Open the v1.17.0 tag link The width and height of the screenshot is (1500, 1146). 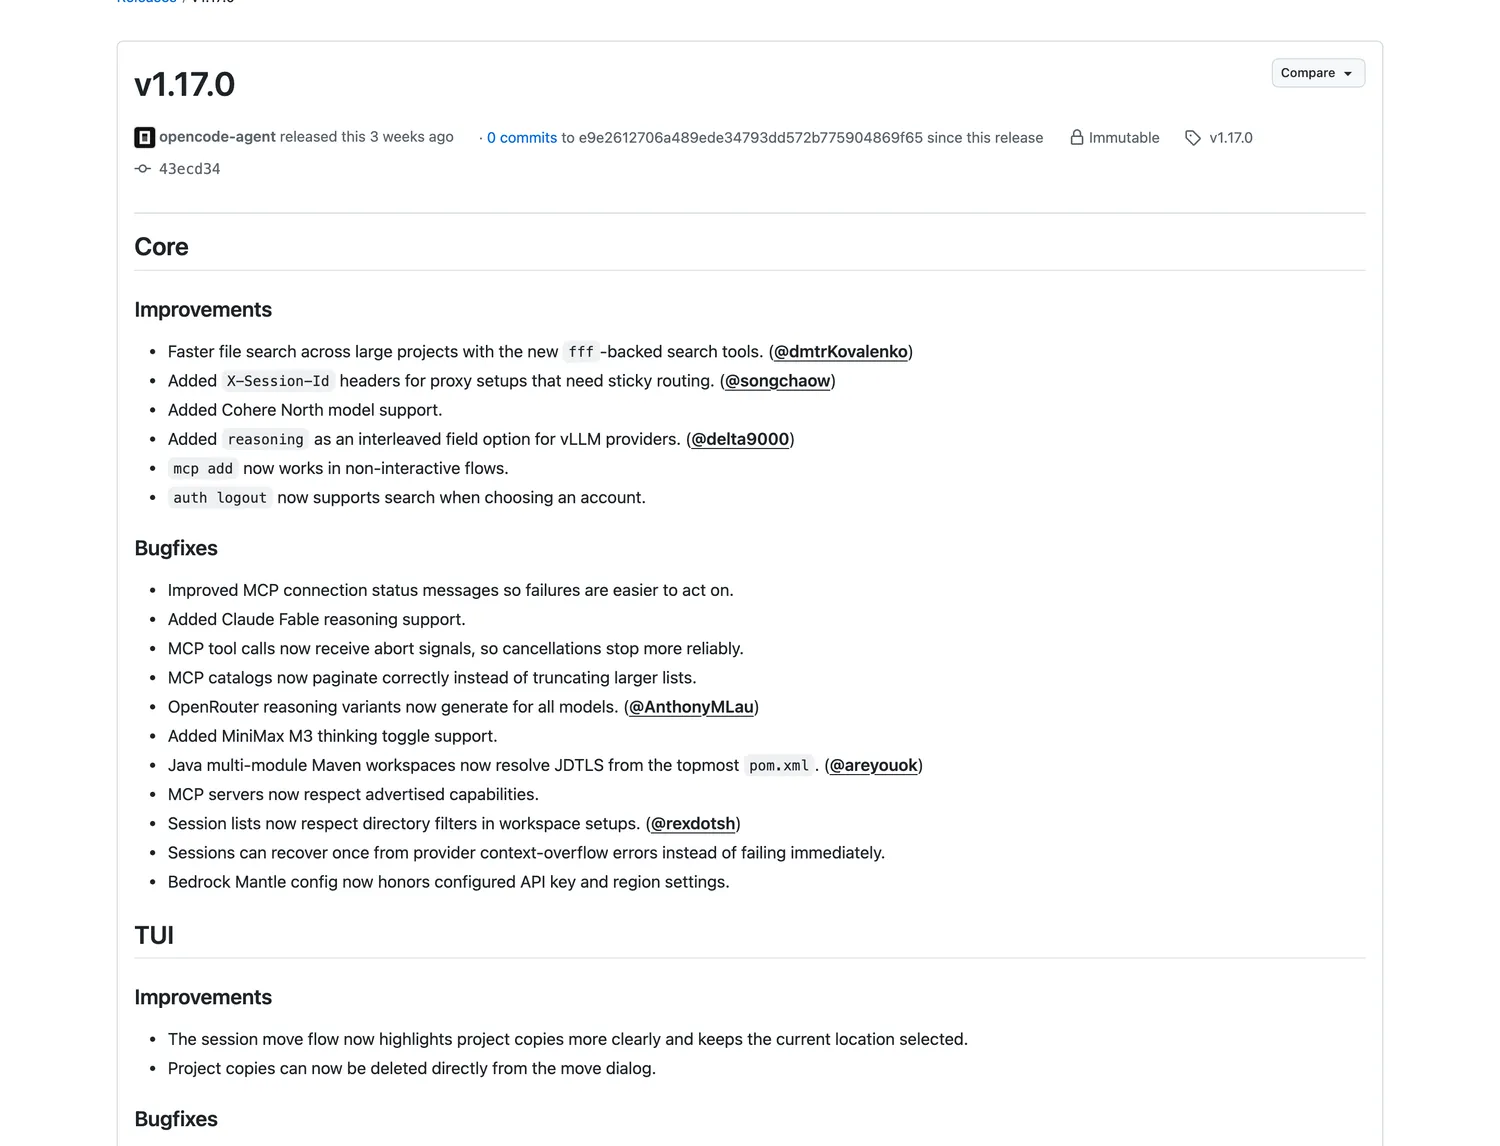[x=1231, y=138]
